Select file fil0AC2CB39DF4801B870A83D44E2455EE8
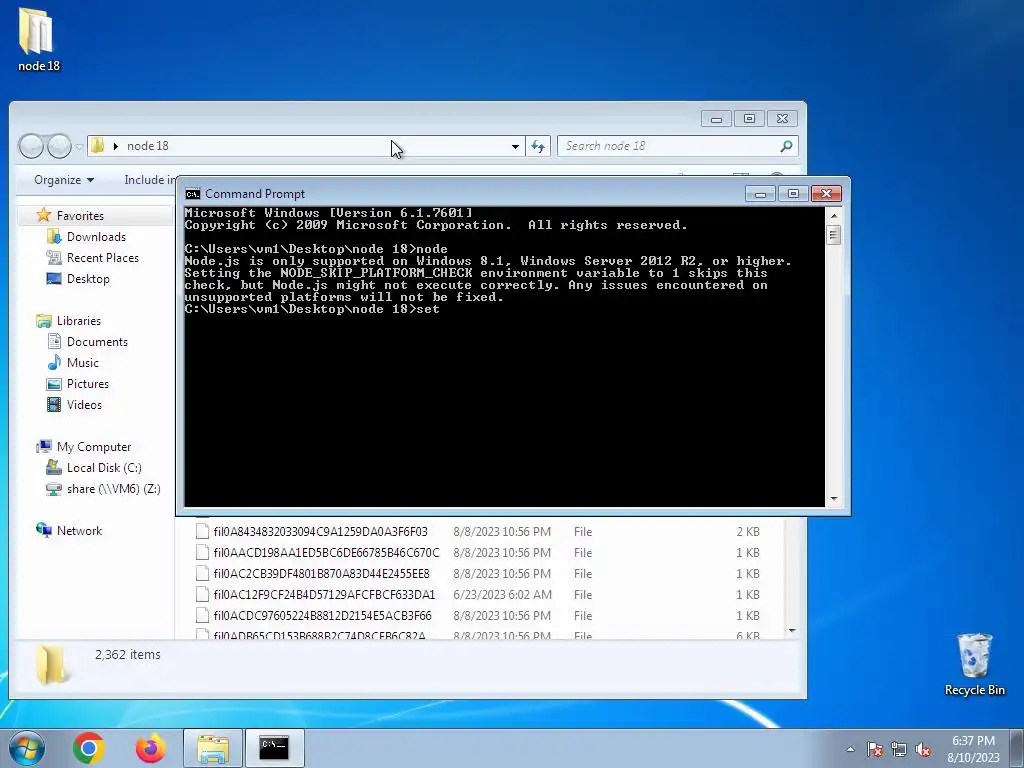Image resolution: width=1024 pixels, height=768 pixels. pos(321,573)
